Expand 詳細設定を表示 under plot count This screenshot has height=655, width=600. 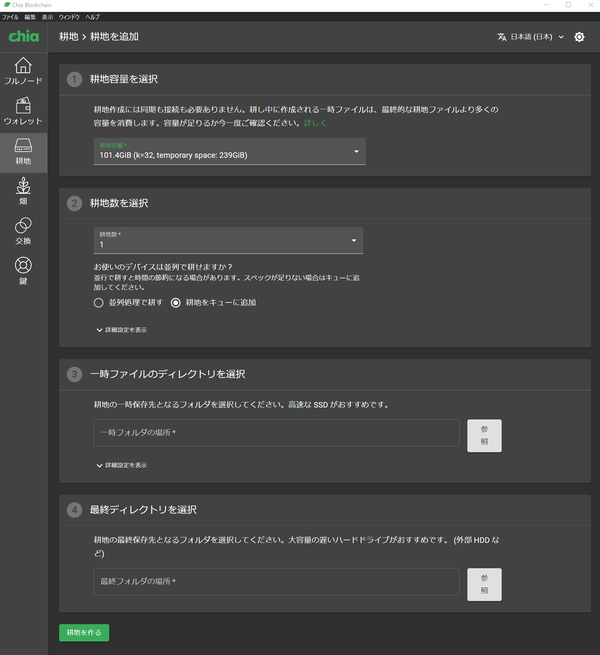122,330
